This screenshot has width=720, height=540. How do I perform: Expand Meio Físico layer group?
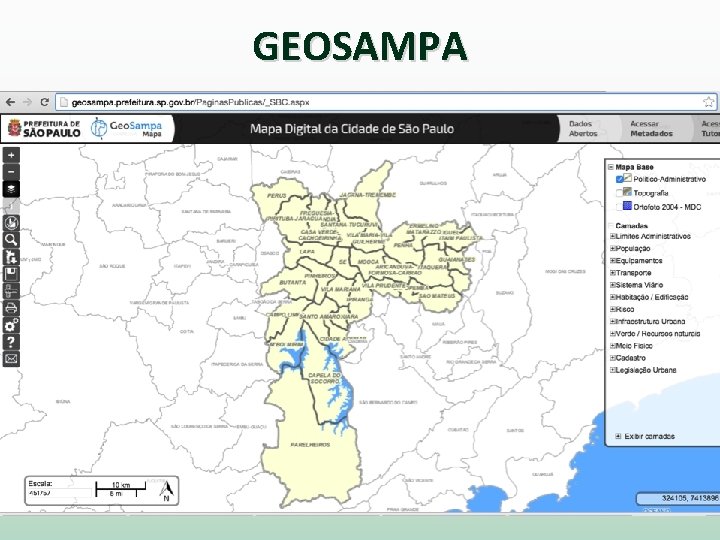[613, 345]
